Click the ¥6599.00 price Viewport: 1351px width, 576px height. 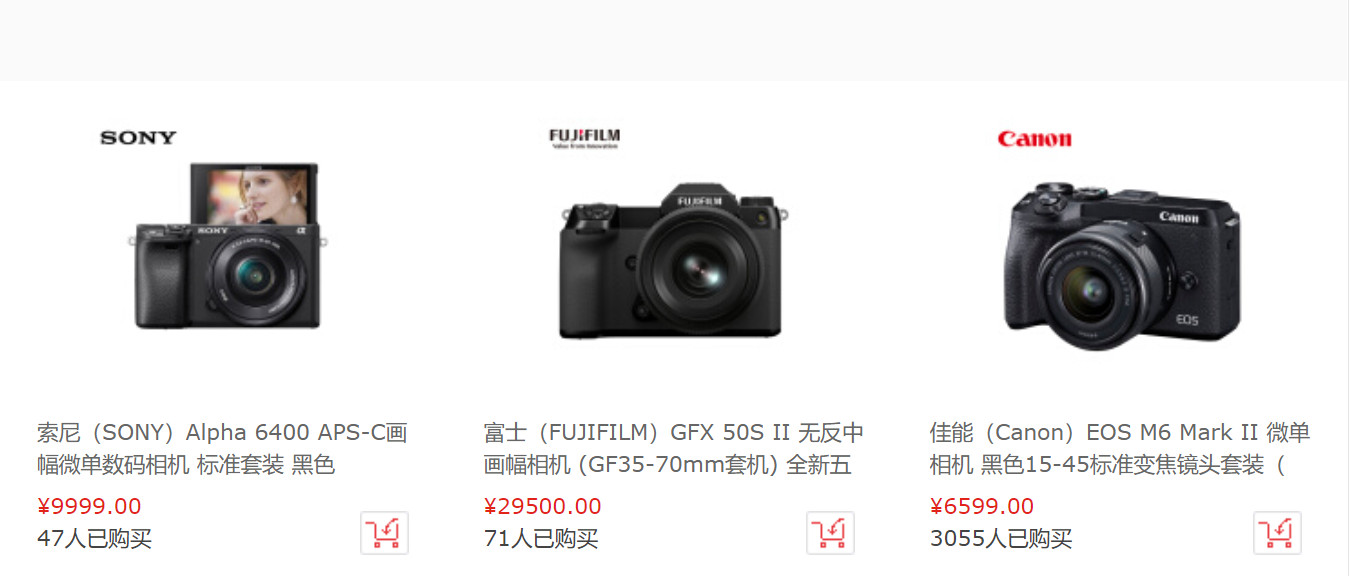[x=982, y=507]
